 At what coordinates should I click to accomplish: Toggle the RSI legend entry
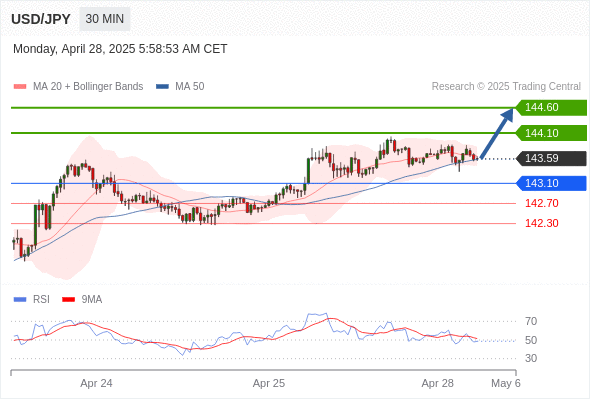[x=32, y=300]
